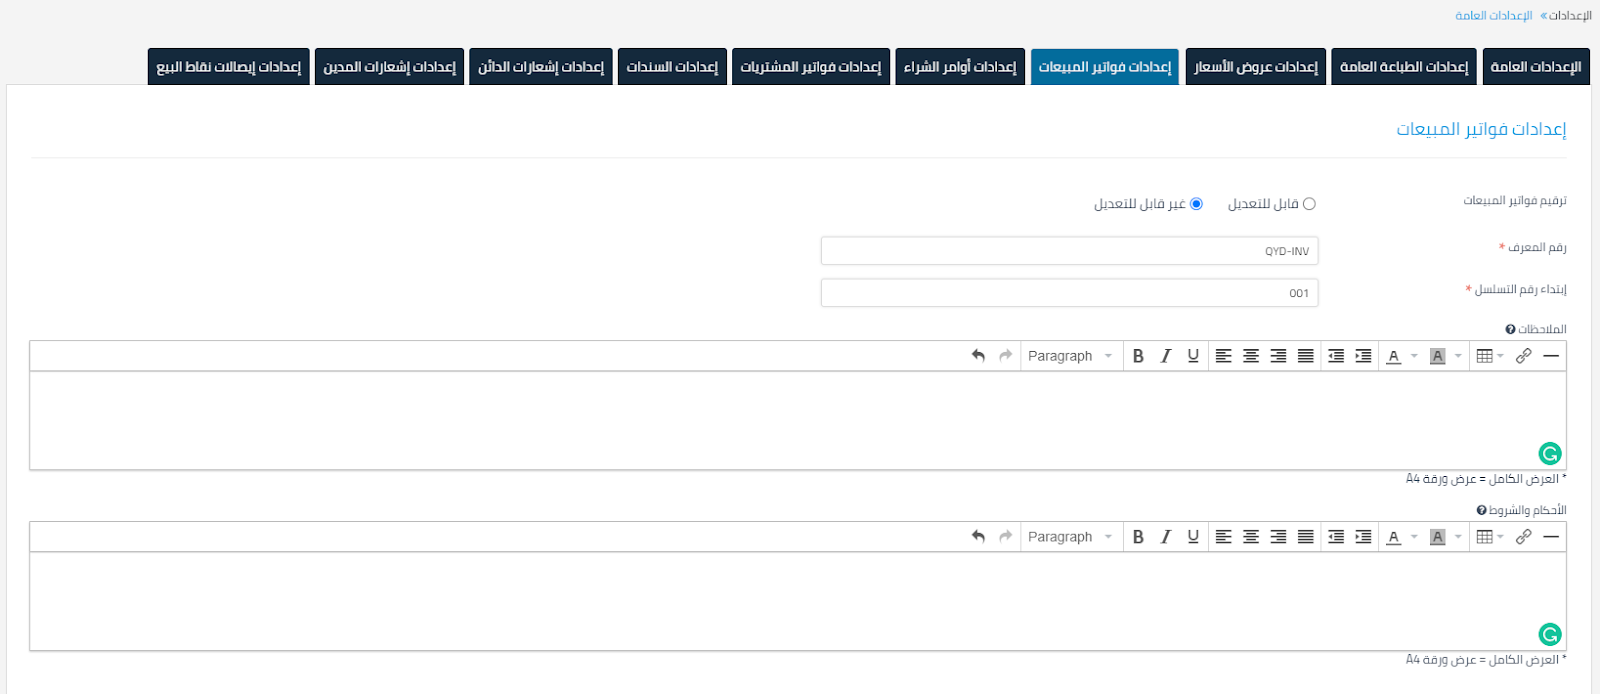1600x694 pixels.
Task: Insert link in the terms and conditions editor
Action: coord(1523,537)
